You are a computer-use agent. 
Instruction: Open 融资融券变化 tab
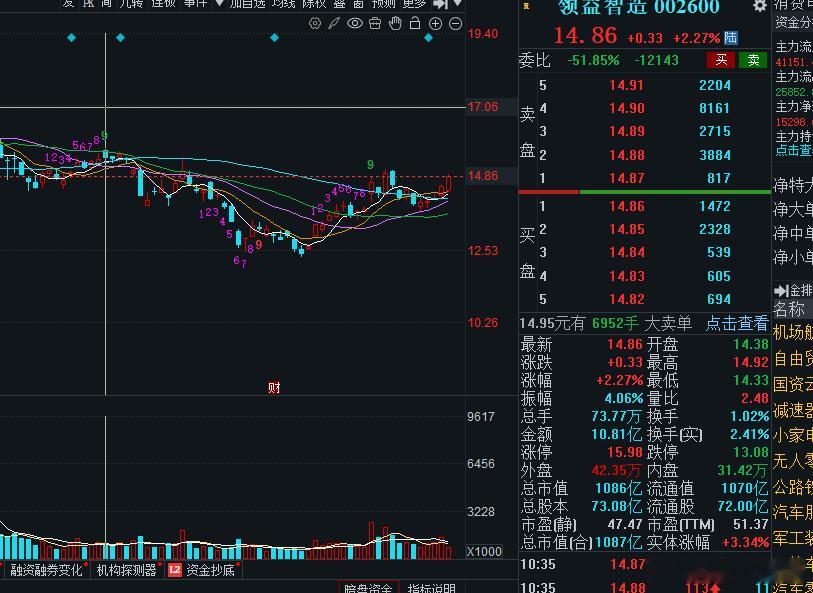click(x=46, y=570)
